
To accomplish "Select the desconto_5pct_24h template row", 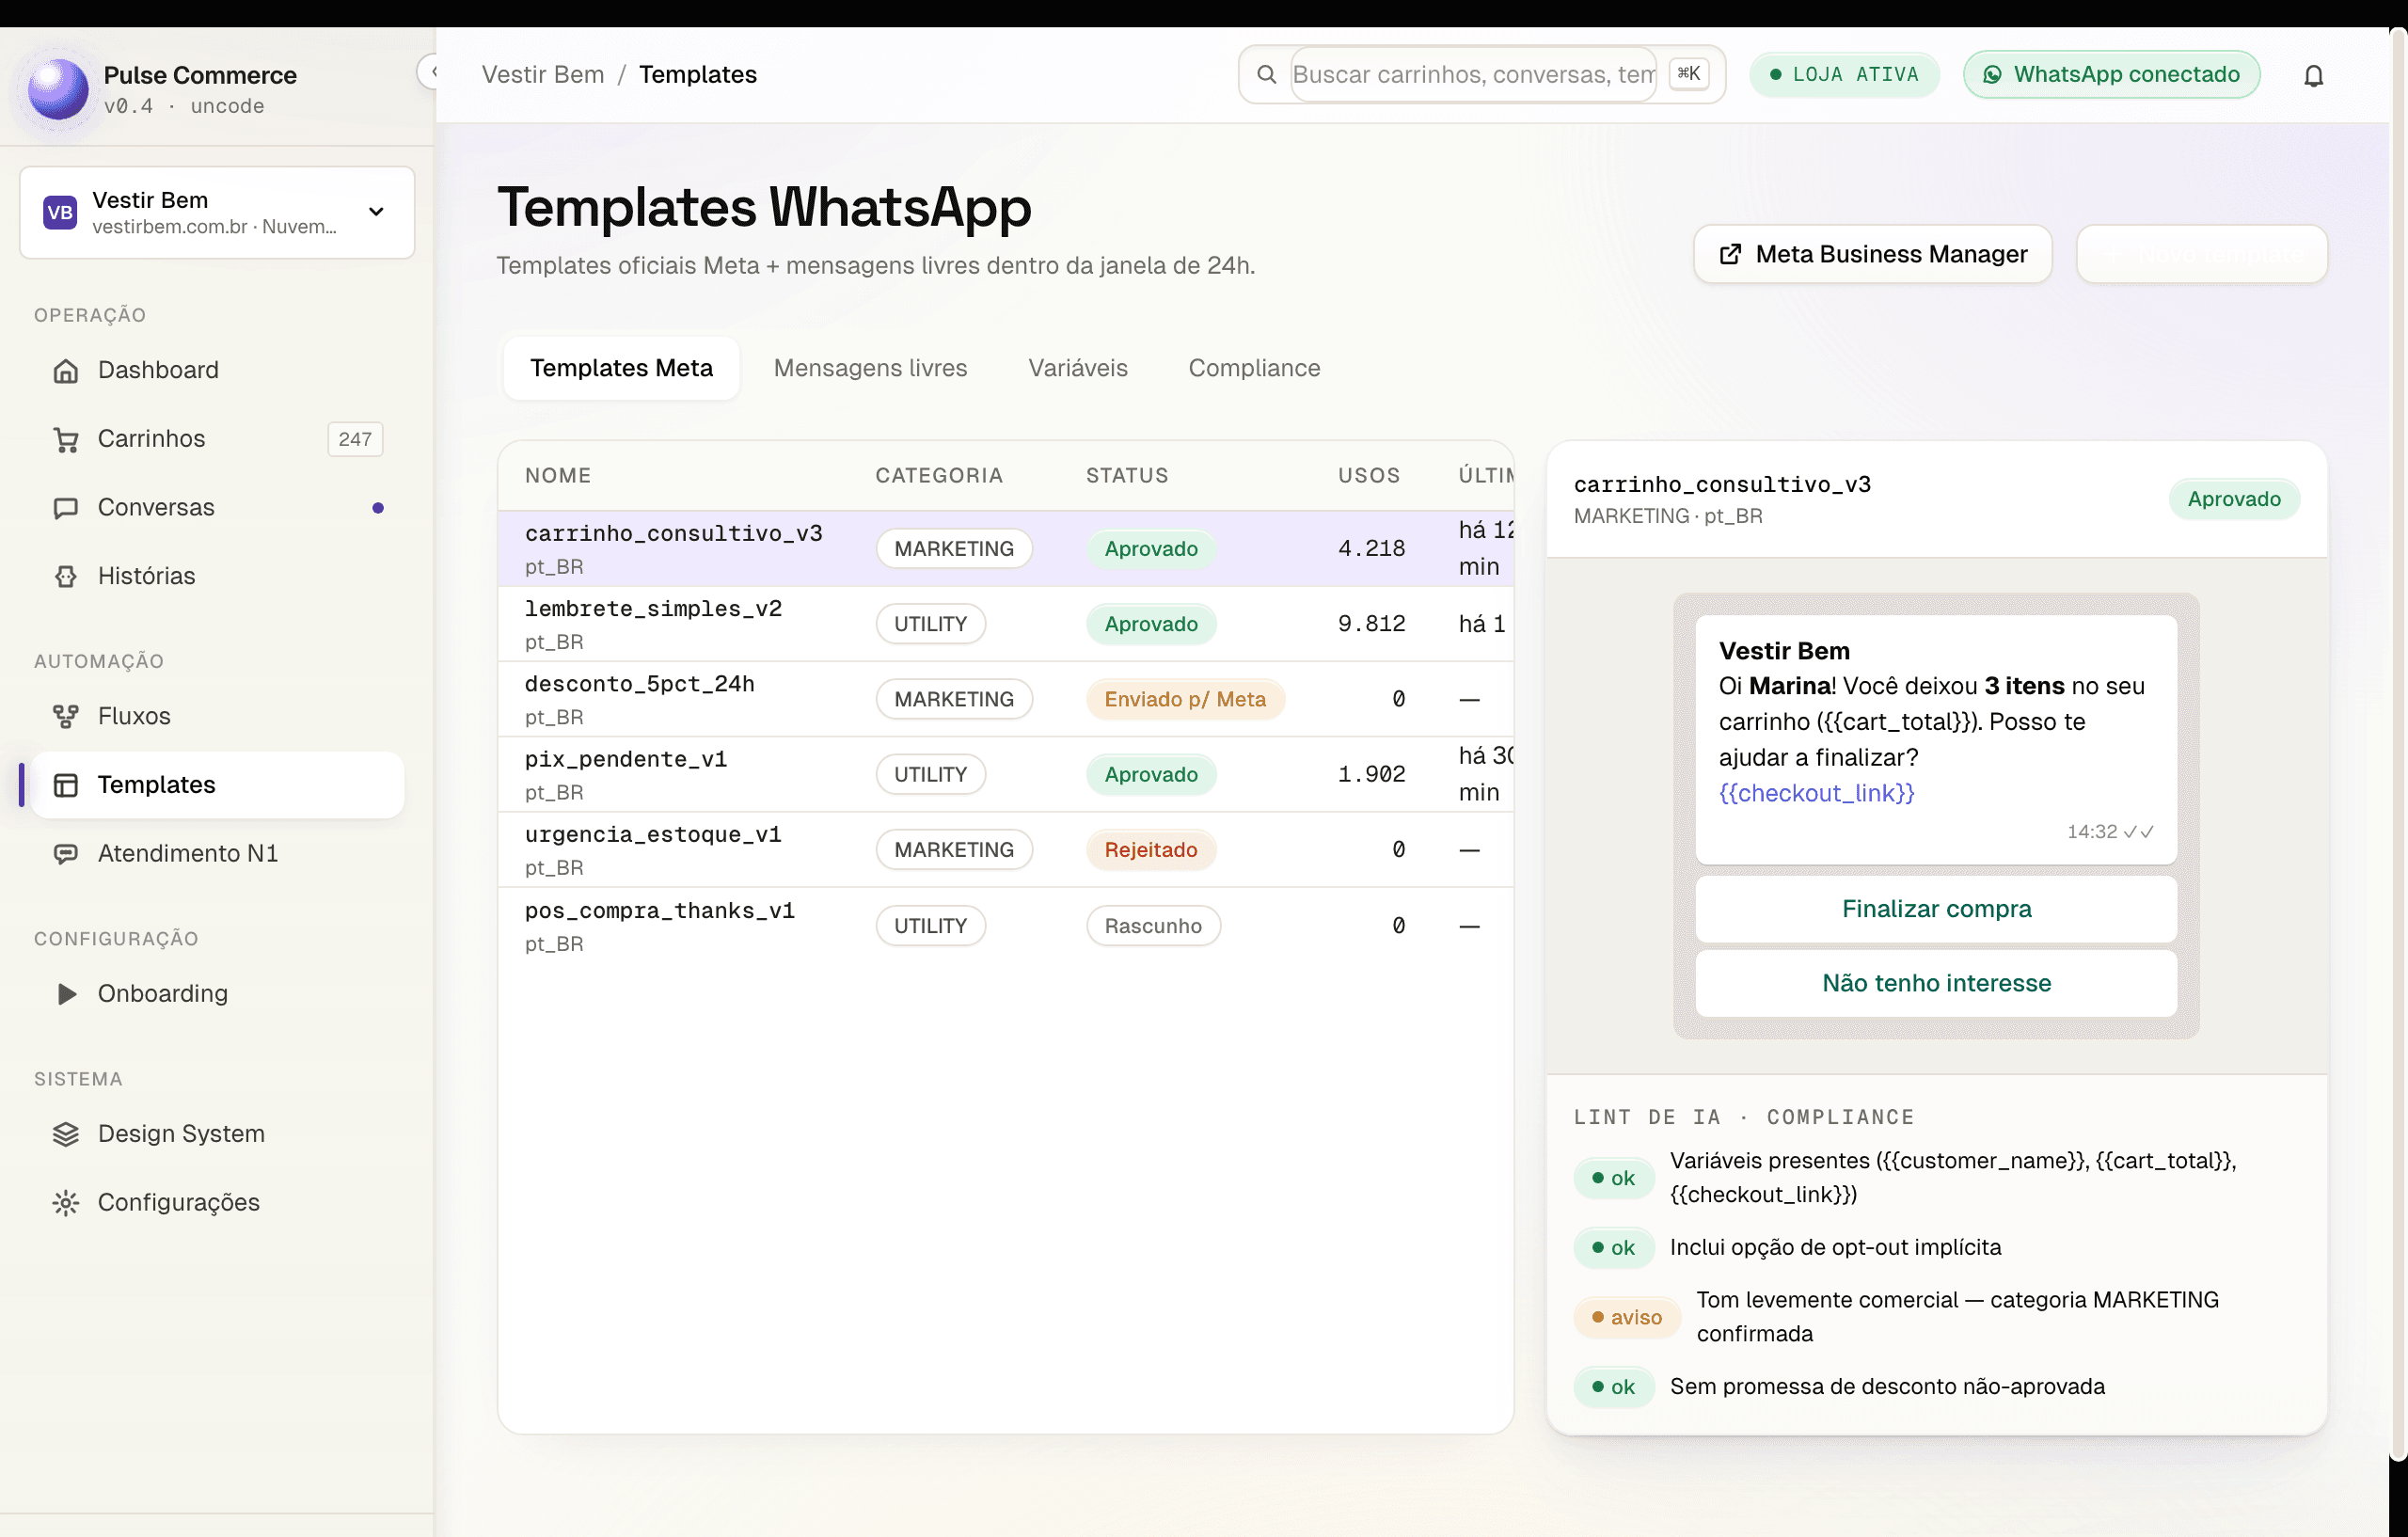I will pyautogui.click(x=1005, y=699).
